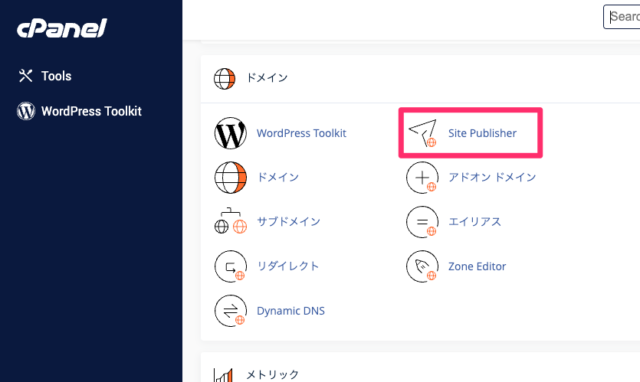Click the Zone Editor pen icon
The height and width of the screenshot is (382, 640).
click(422, 267)
